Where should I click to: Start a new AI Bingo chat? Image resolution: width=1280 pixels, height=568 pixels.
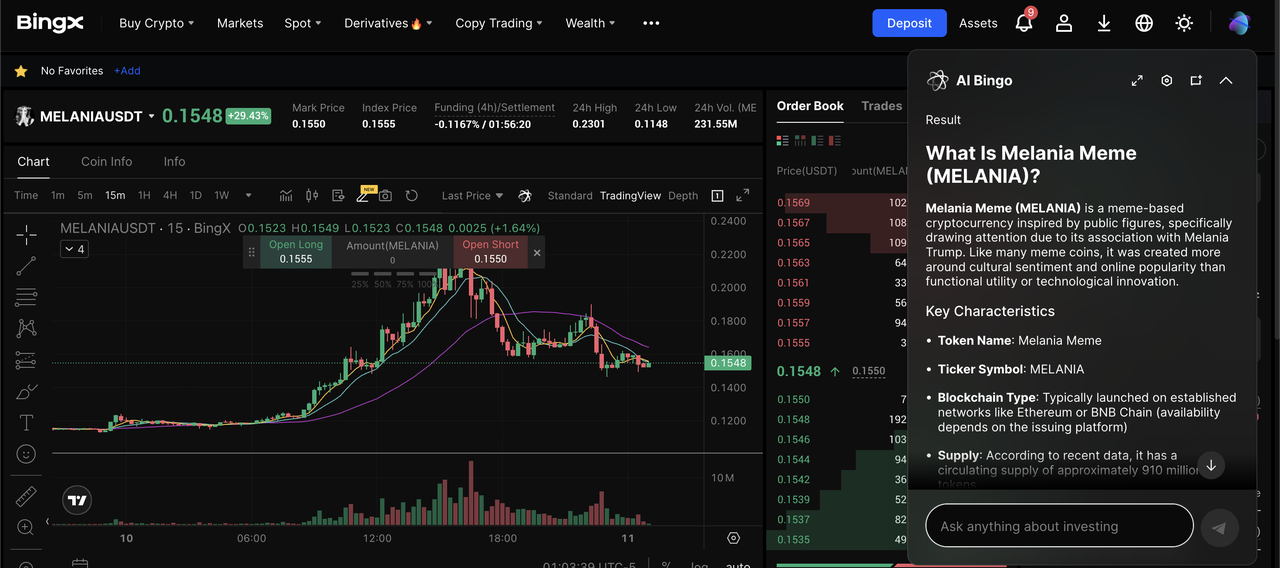(1196, 81)
